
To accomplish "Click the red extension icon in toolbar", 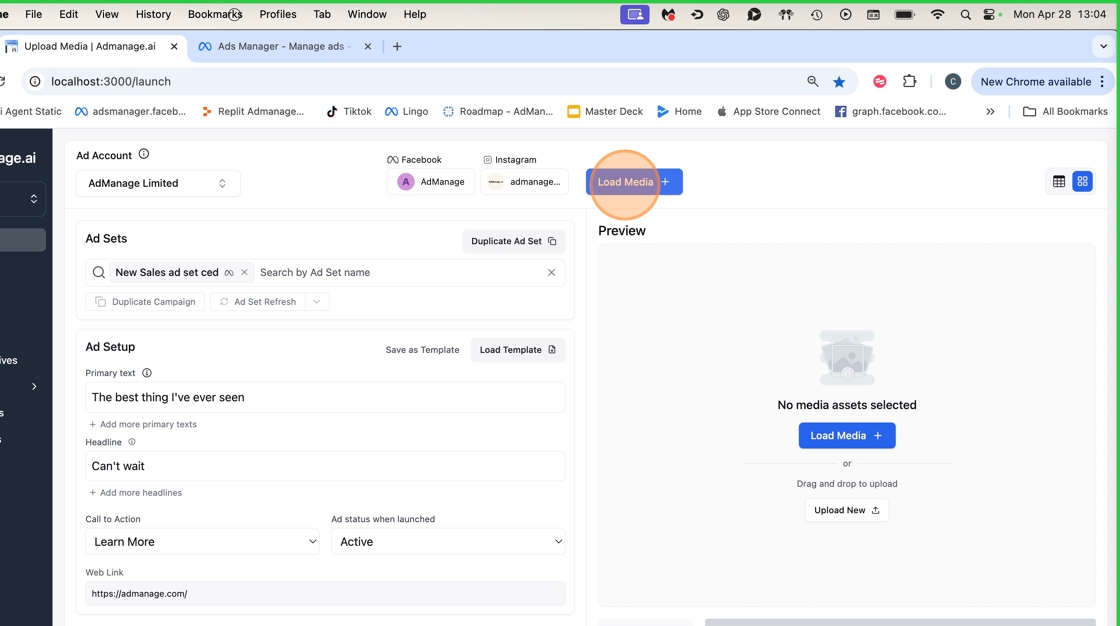I will [x=880, y=81].
